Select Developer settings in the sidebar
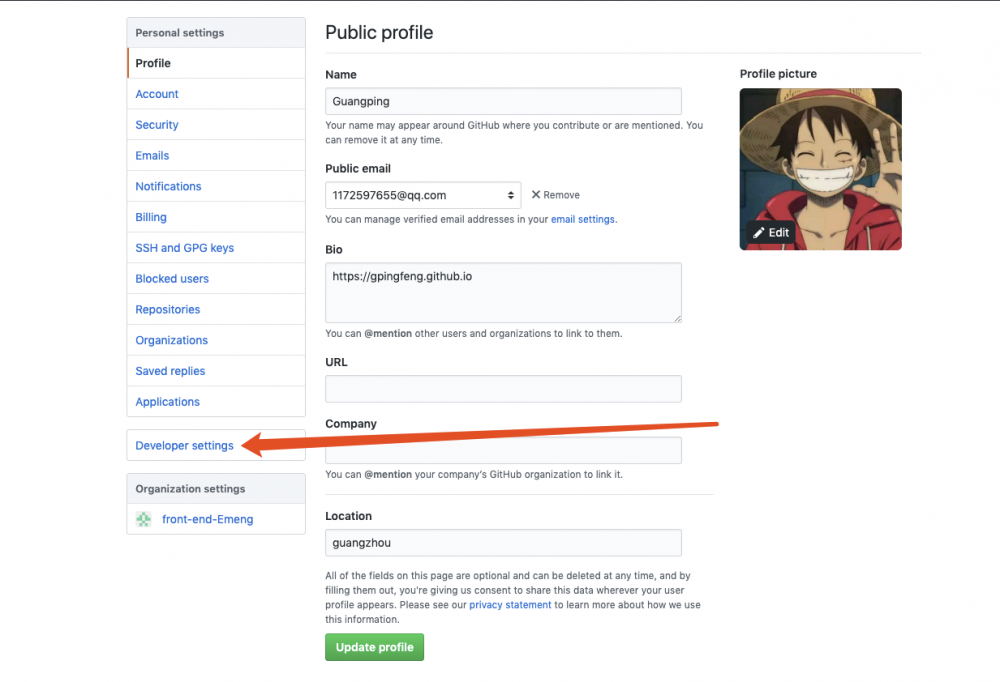Image resolution: width=1000 pixels, height=682 pixels. pyautogui.click(x=184, y=444)
